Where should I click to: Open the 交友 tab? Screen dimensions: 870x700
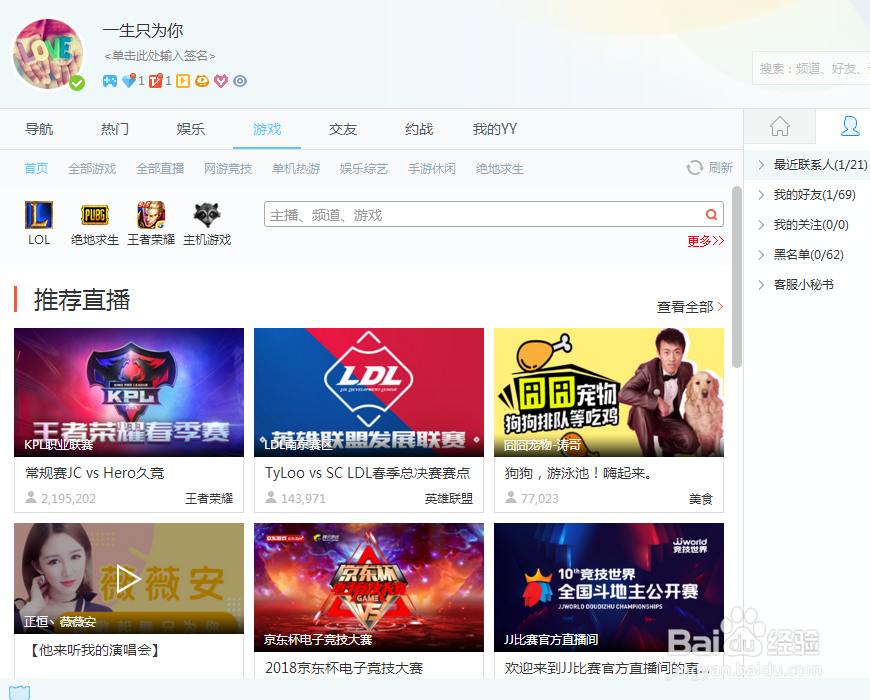(x=343, y=129)
